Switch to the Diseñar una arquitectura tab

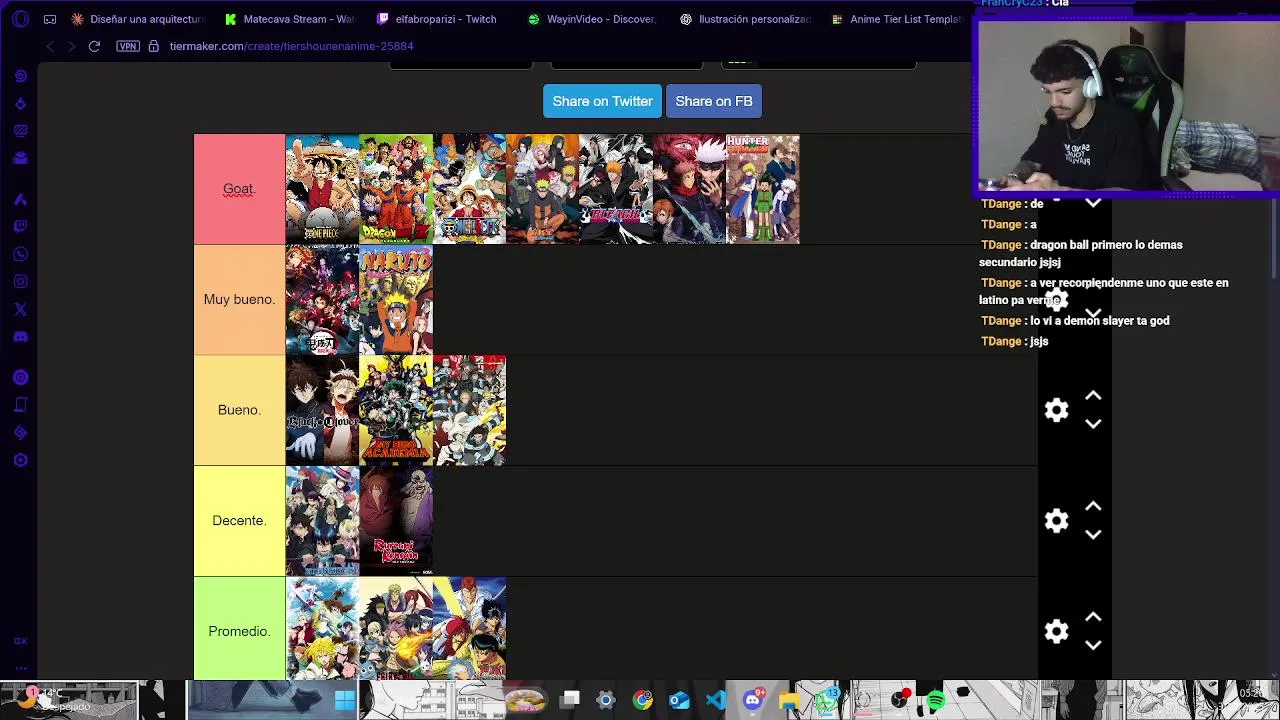pos(138,19)
